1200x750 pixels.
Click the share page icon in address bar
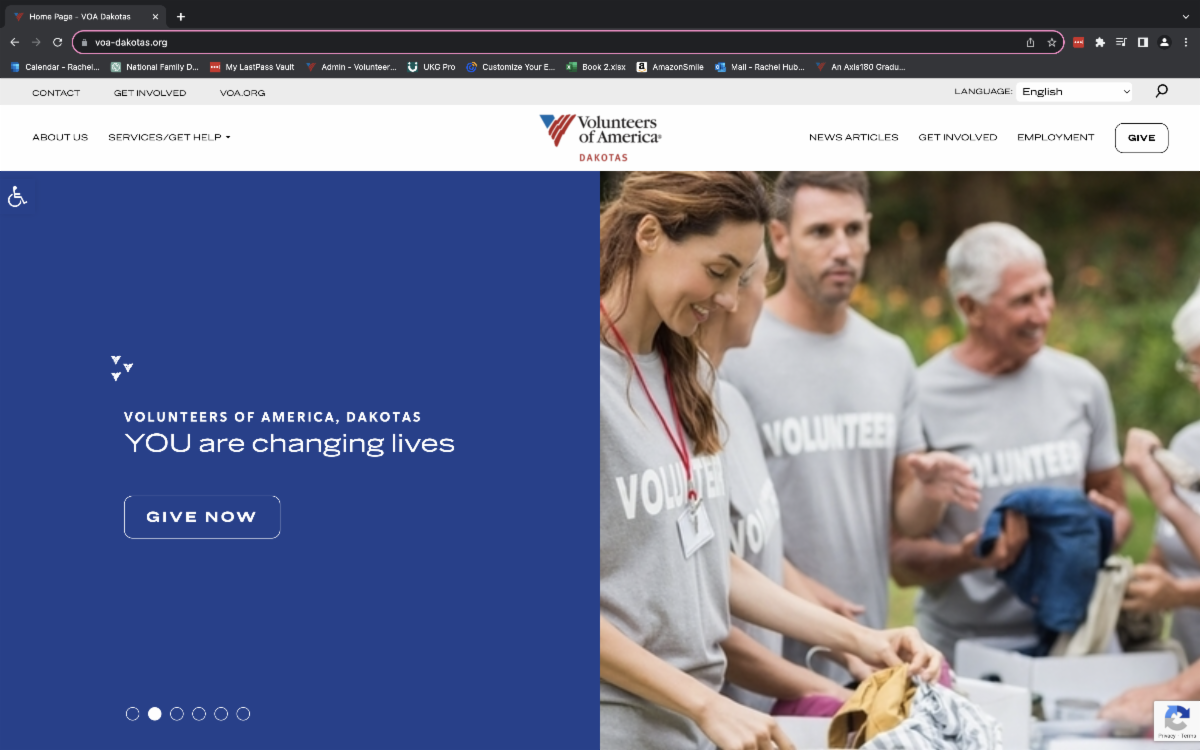point(1030,42)
